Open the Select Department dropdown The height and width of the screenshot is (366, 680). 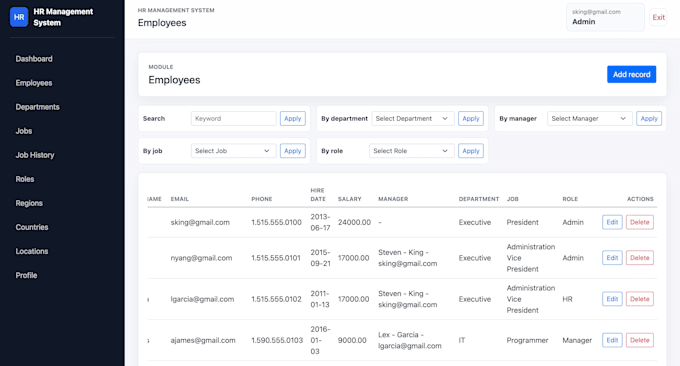click(413, 118)
